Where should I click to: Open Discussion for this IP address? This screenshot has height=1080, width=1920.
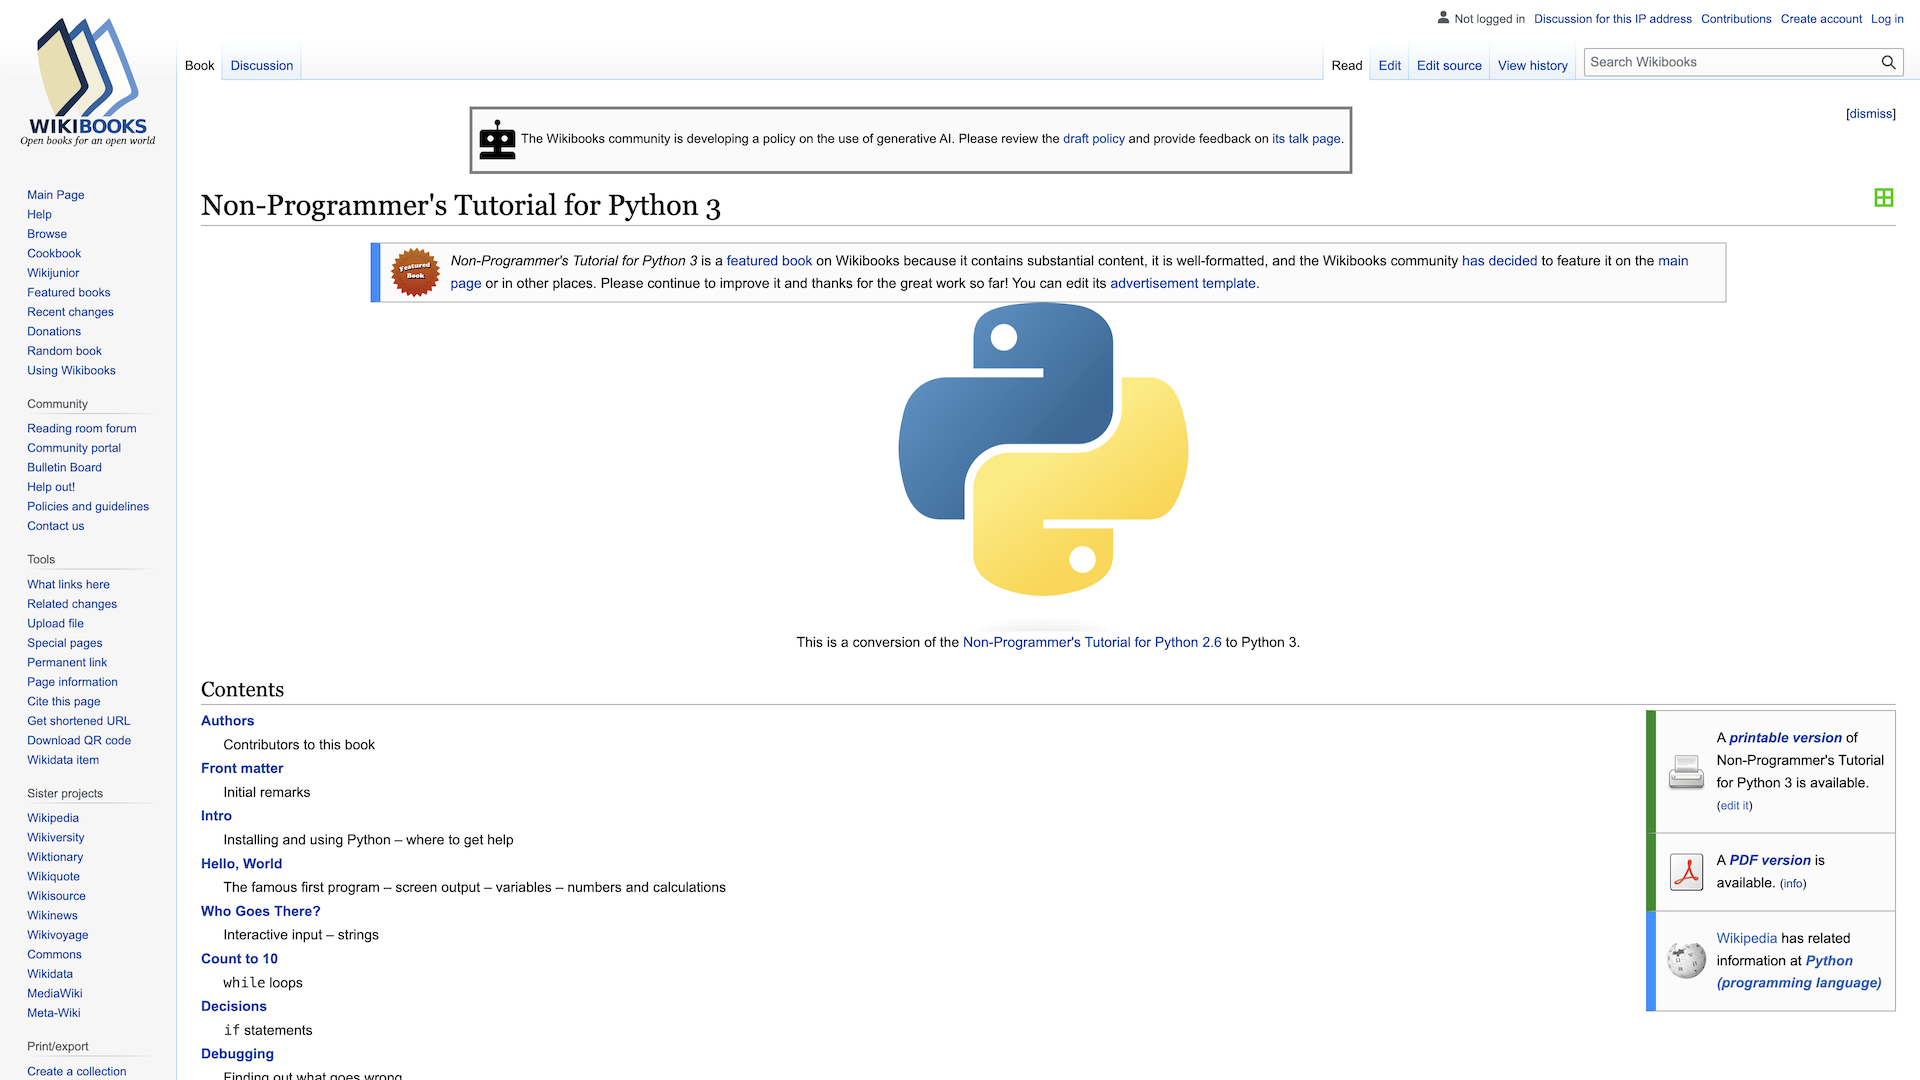tap(1613, 19)
